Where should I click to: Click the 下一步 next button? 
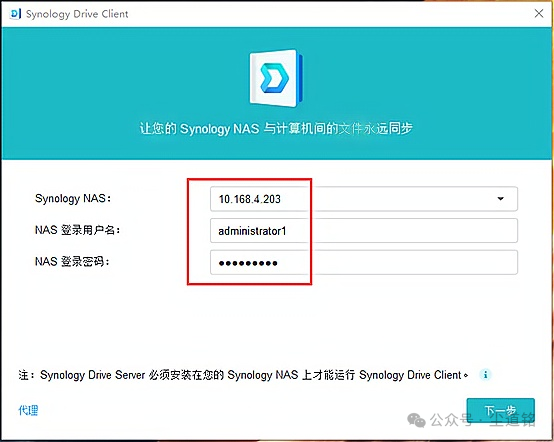(500, 411)
